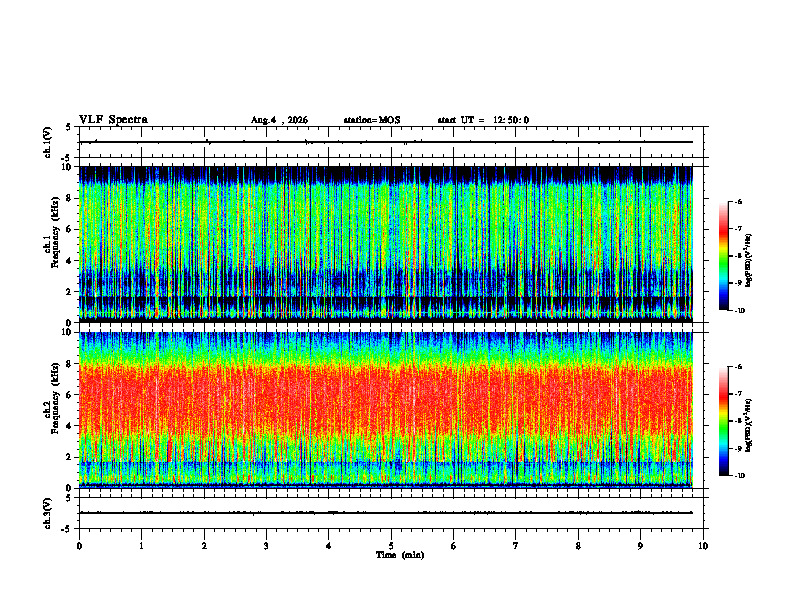Click the "Time (min)" x-axis label
792x612 pixels.
(400, 555)
